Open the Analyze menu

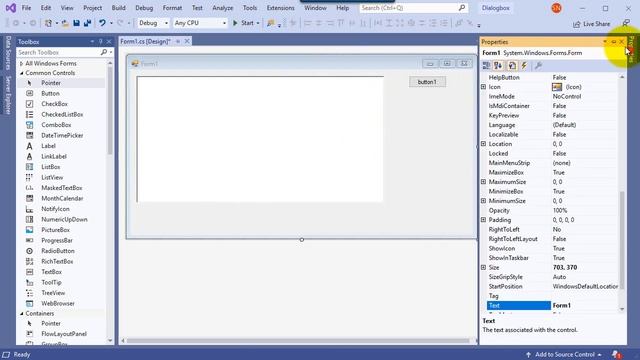tap(223, 8)
